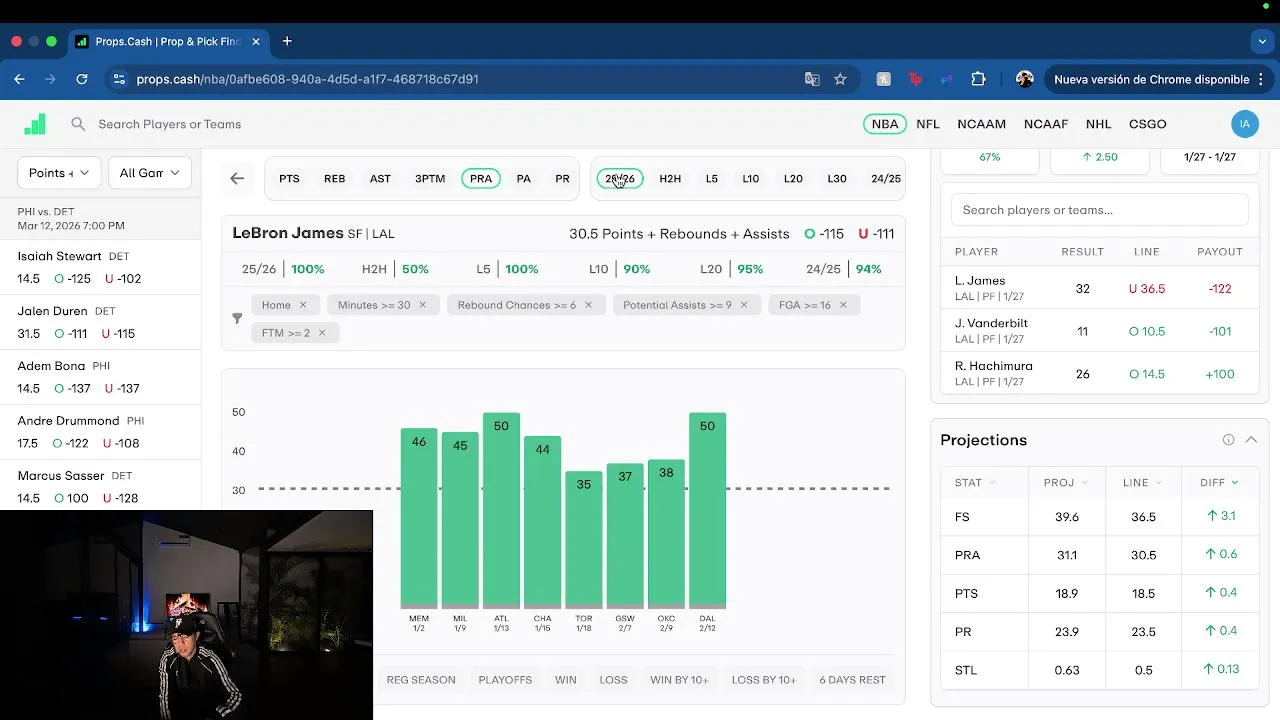Click the search magnifier icon in header

[78, 124]
